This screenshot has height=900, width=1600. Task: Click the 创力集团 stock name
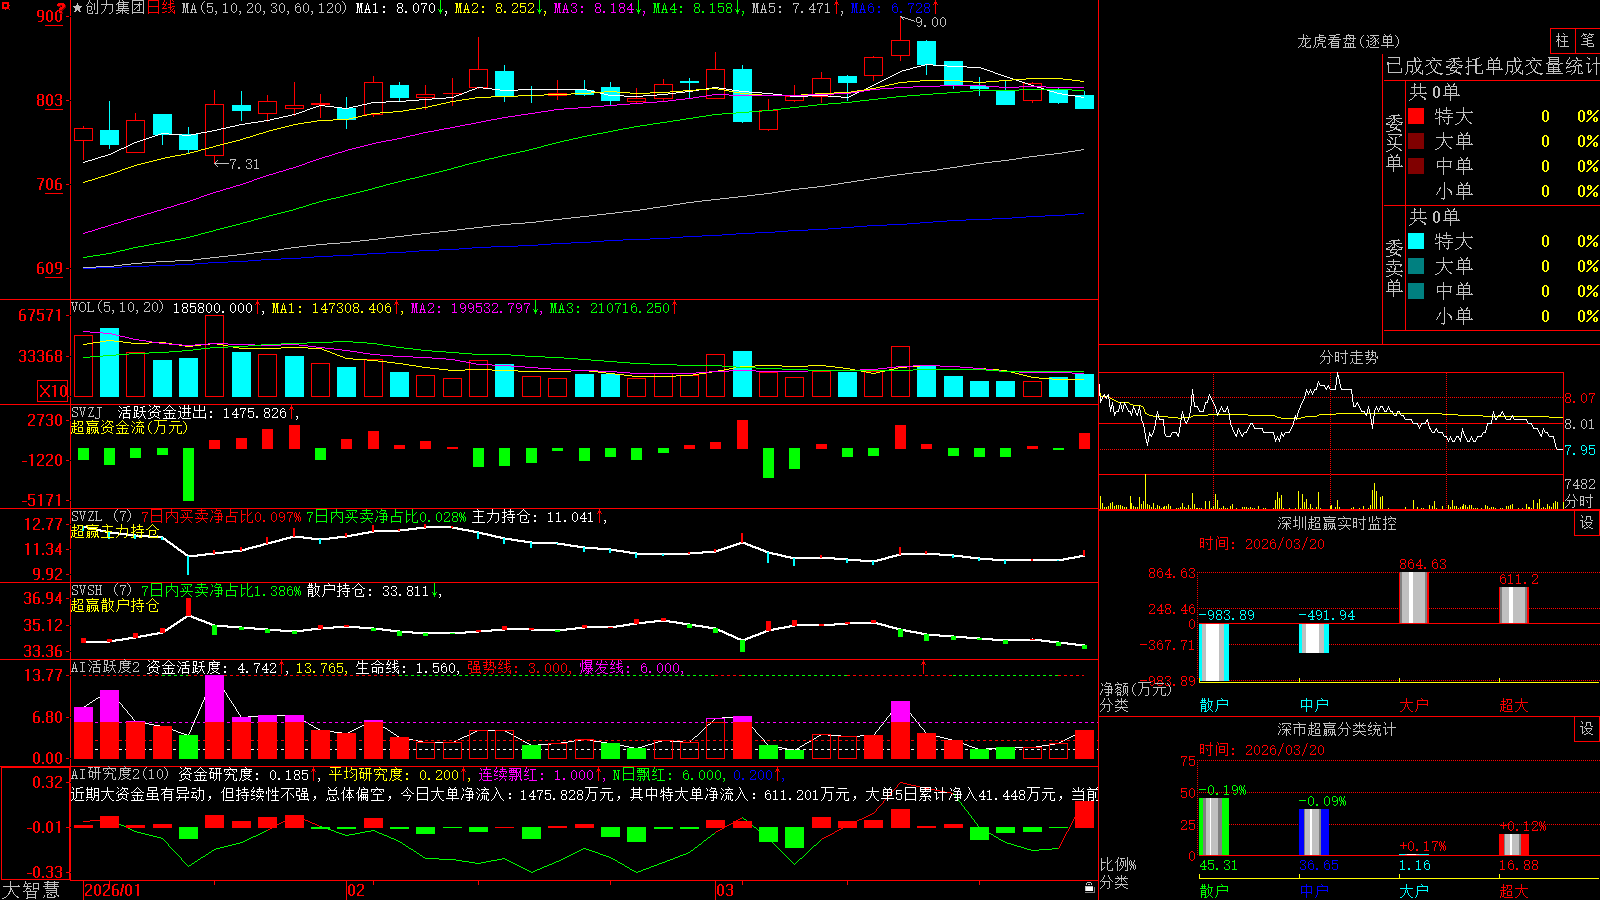point(115,8)
